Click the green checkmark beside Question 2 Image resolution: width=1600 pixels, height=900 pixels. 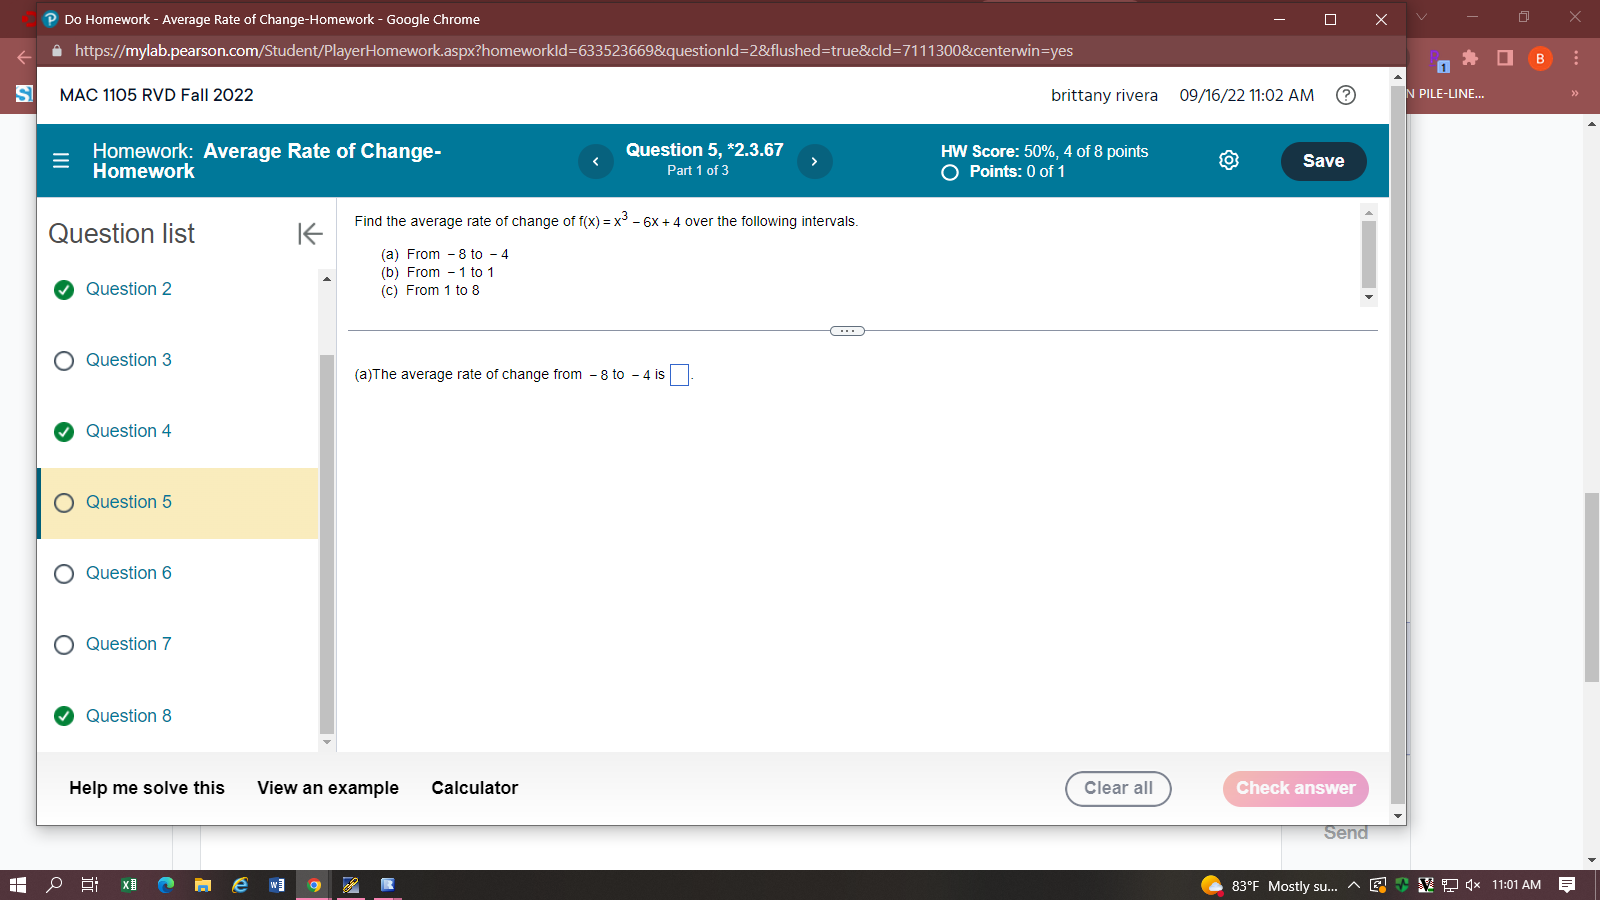tap(64, 289)
